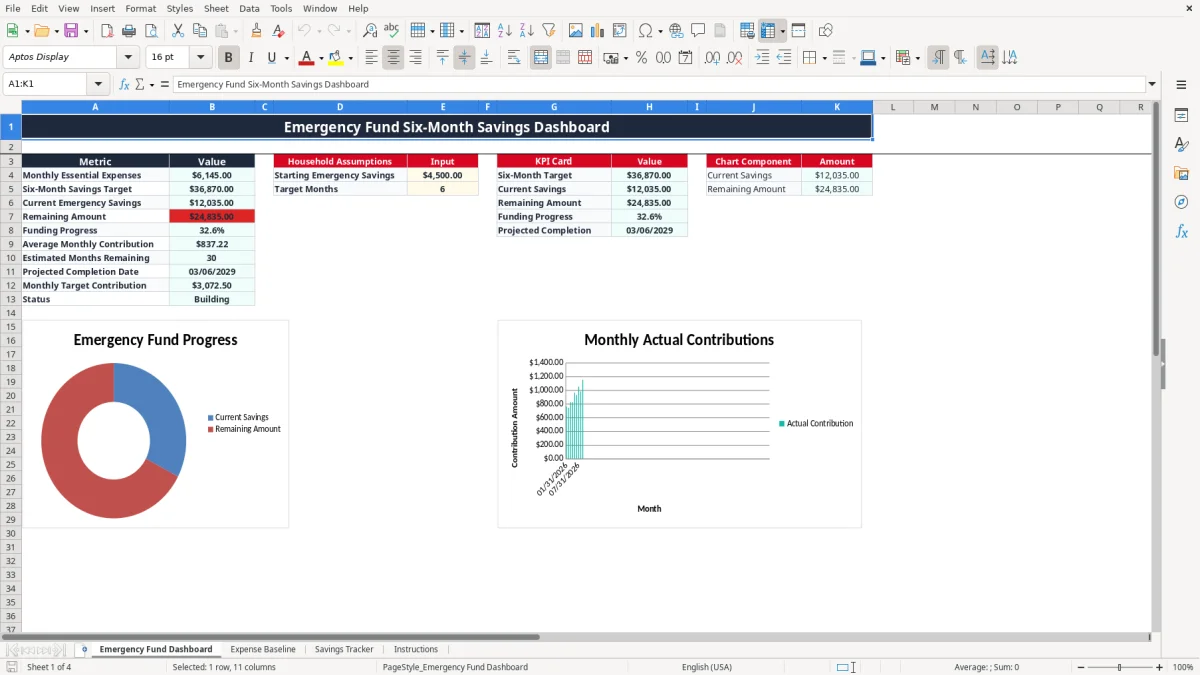Click row 7 header
The height and width of the screenshot is (675, 1200).
[10, 216]
